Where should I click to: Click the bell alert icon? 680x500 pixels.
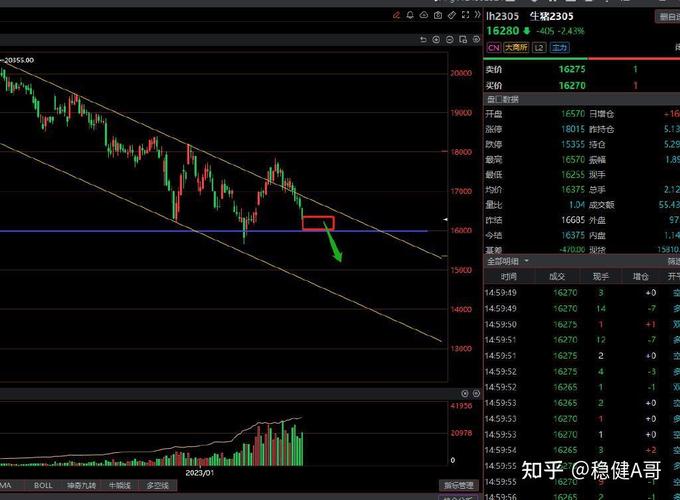coord(410,15)
